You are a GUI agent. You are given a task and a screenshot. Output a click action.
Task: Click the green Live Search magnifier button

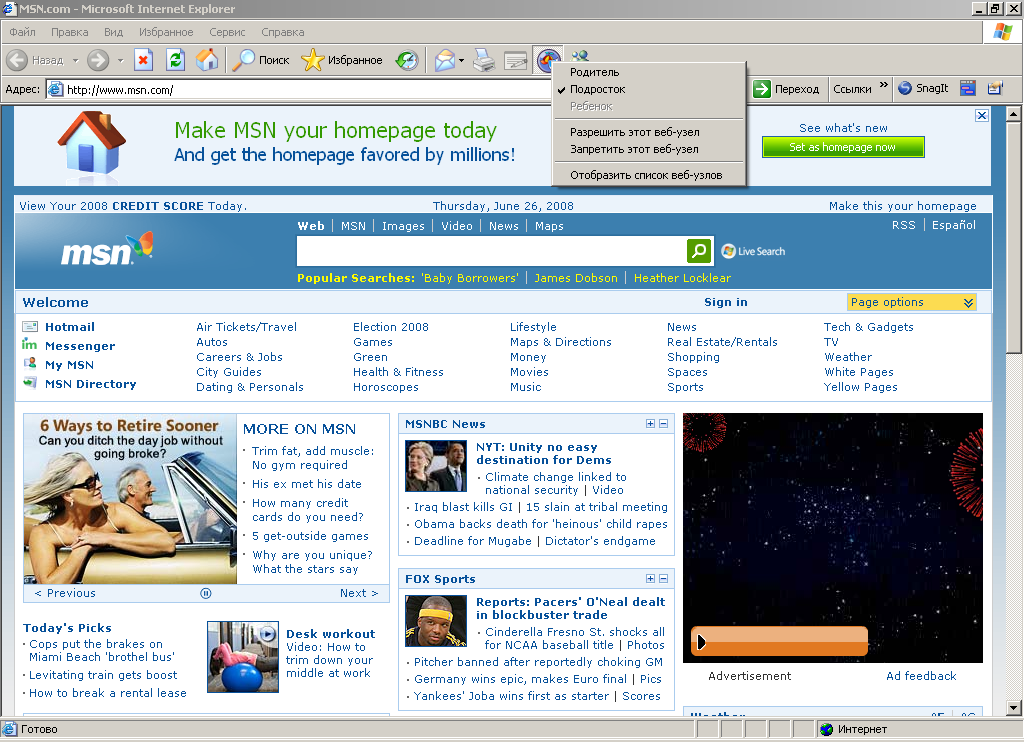point(698,250)
